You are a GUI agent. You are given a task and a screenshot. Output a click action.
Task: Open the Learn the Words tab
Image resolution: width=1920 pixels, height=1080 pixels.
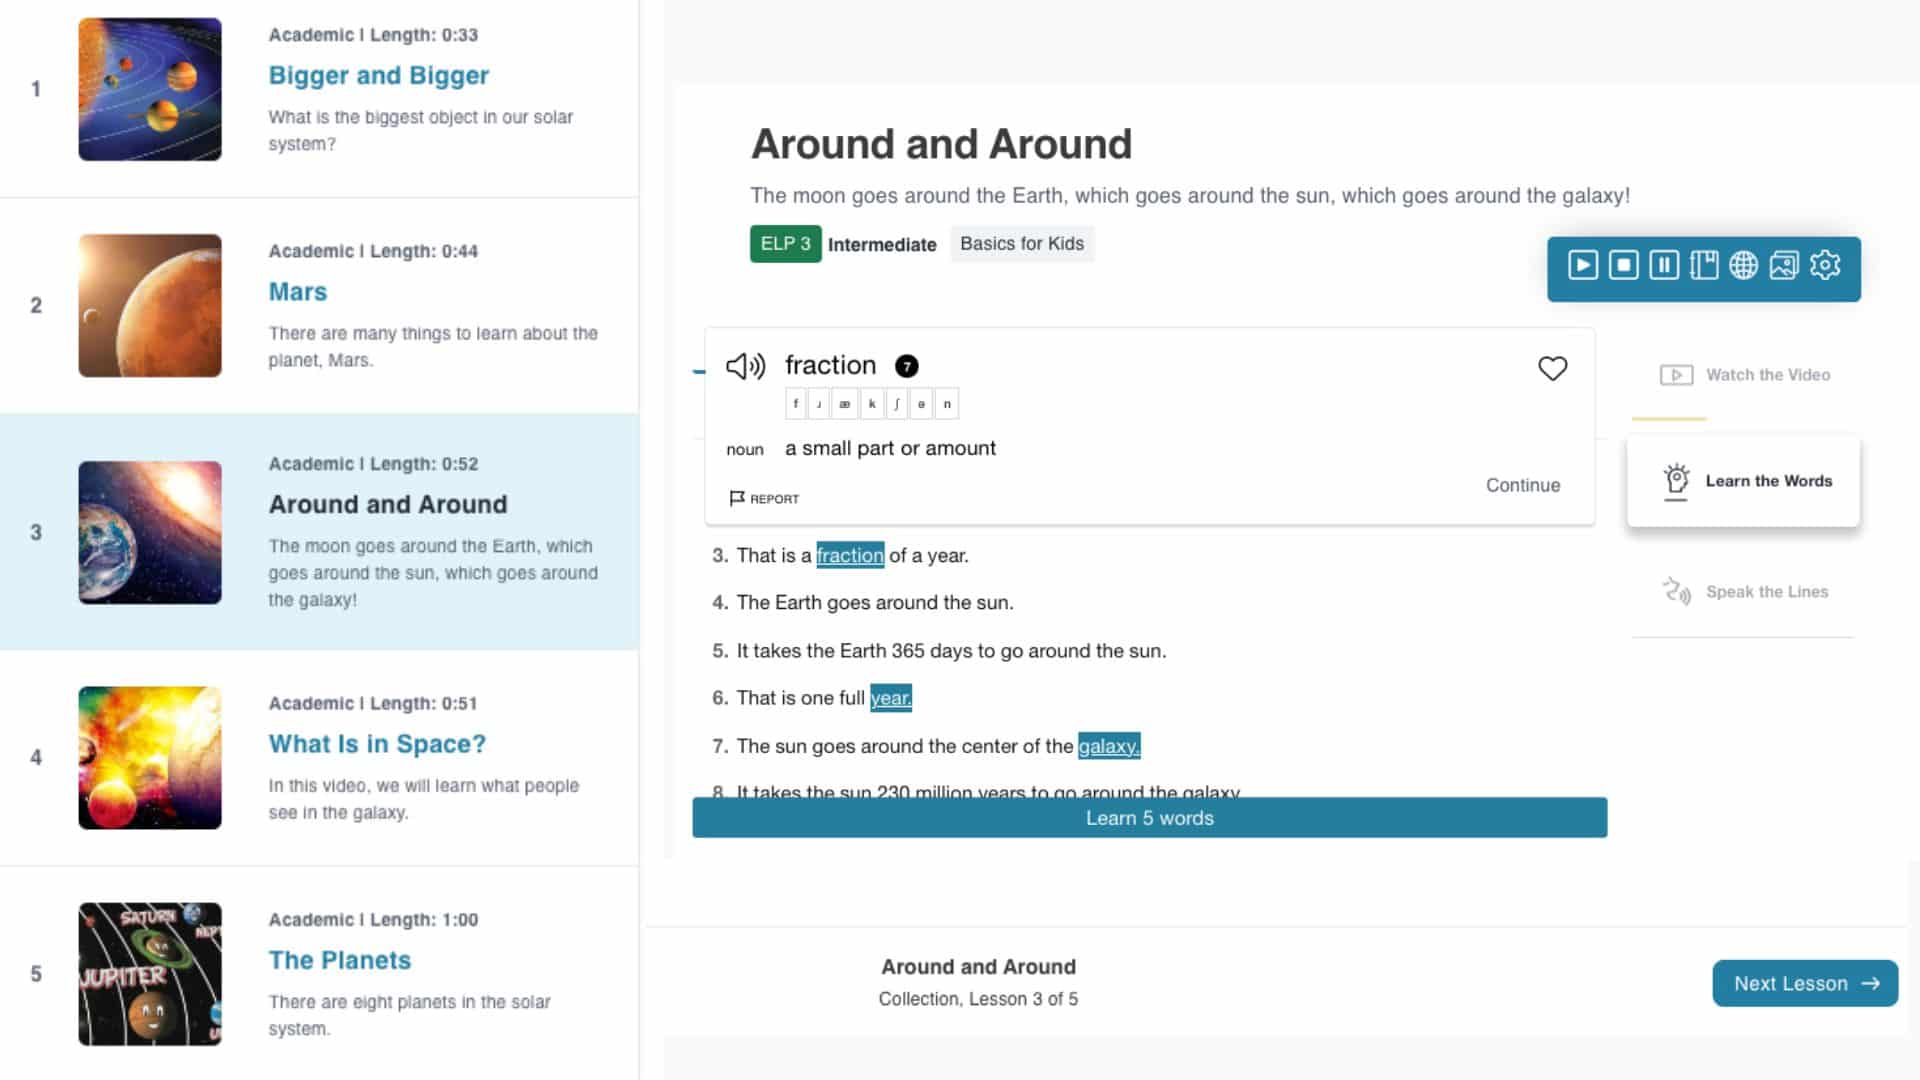tap(1745, 481)
